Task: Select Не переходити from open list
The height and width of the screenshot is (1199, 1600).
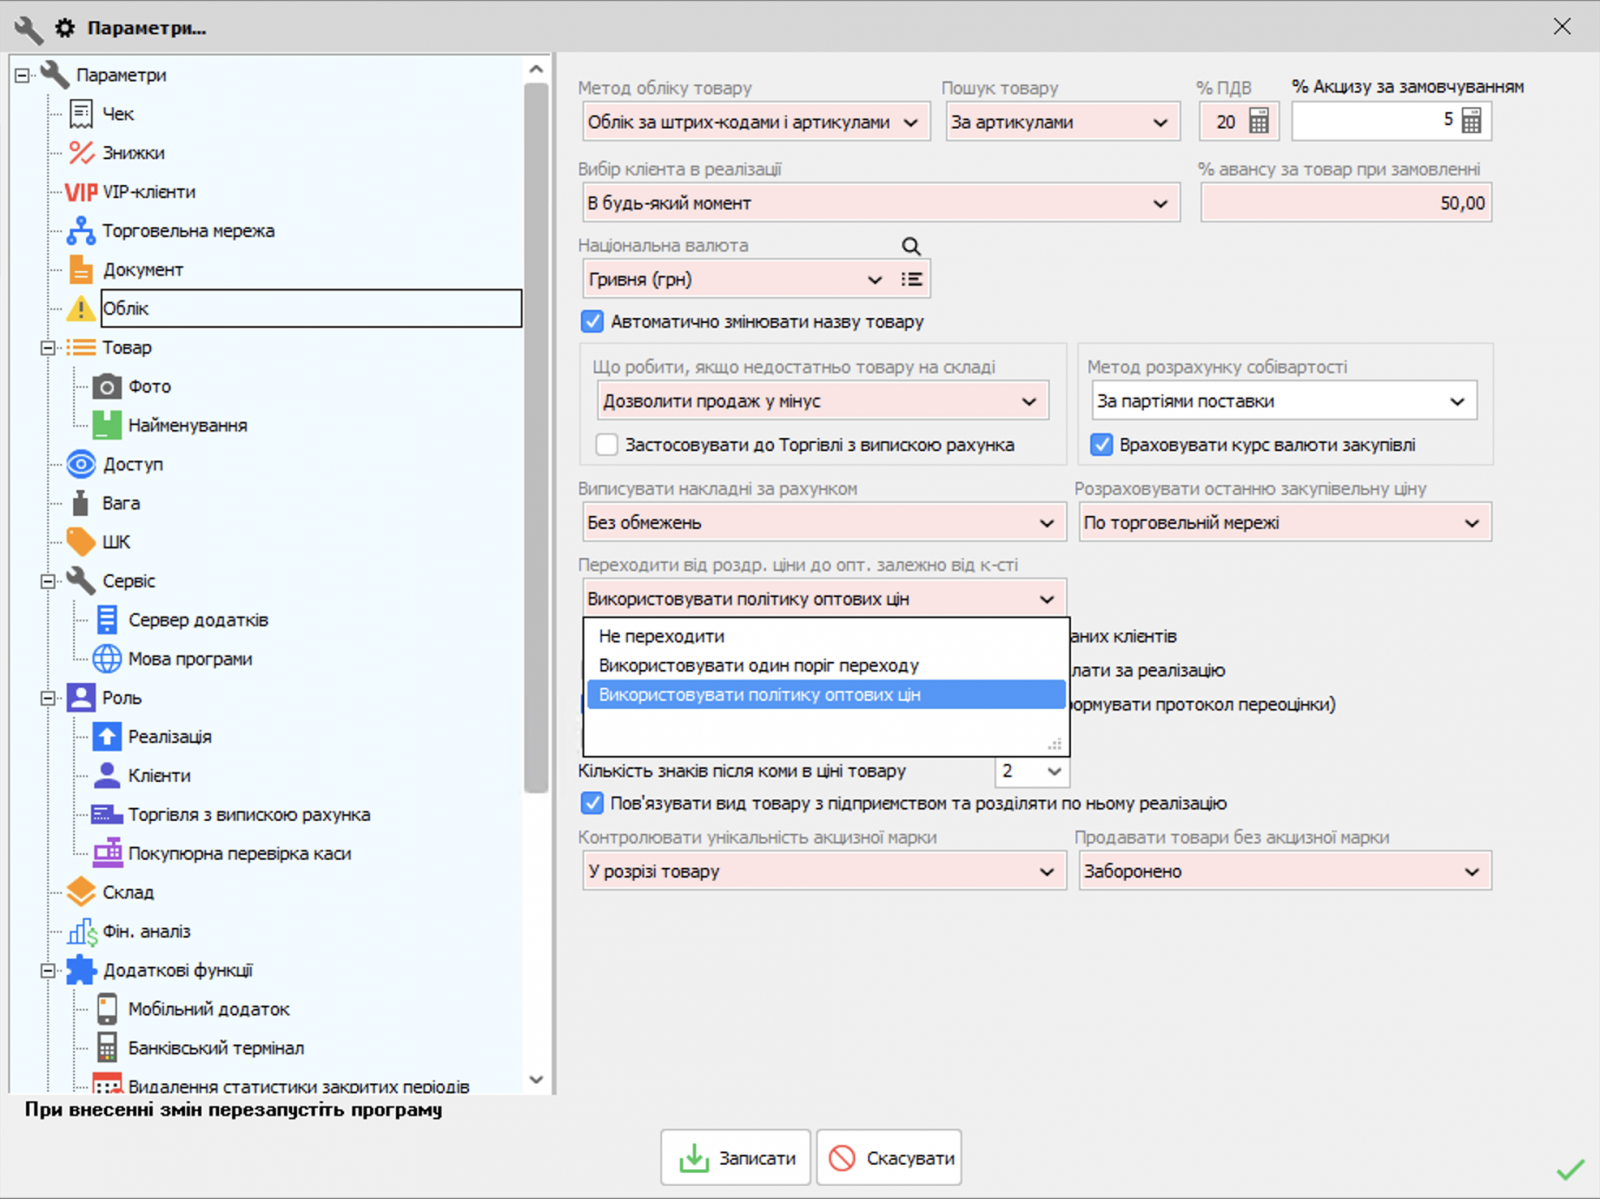Action: [x=661, y=635]
